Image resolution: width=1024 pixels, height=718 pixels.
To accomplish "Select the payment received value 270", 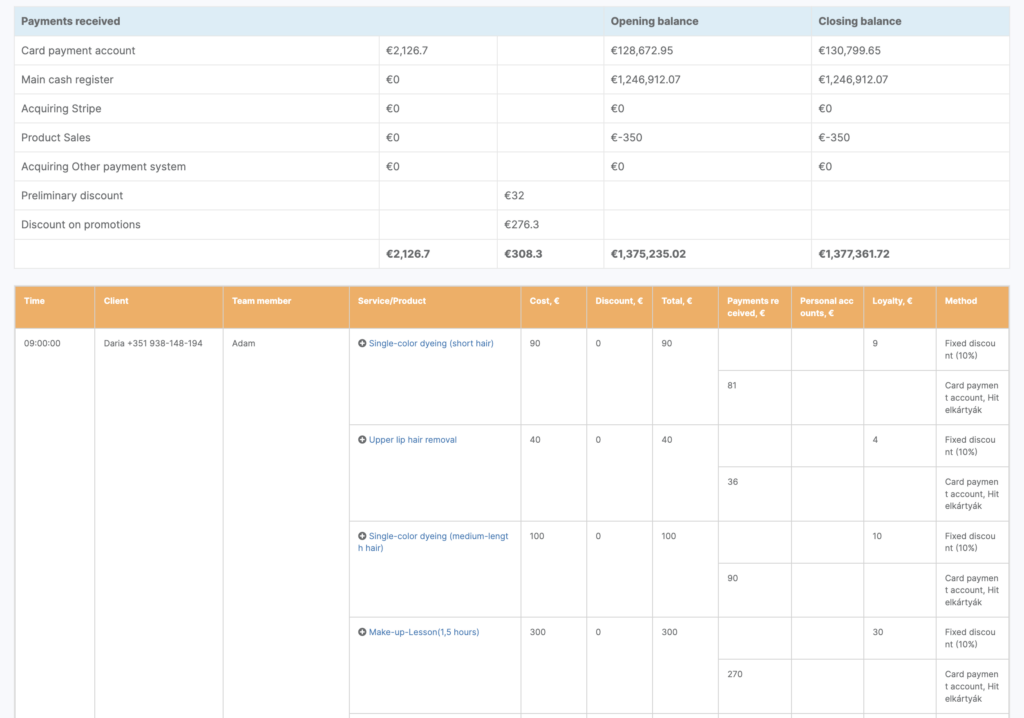I will pyautogui.click(x=735, y=674).
